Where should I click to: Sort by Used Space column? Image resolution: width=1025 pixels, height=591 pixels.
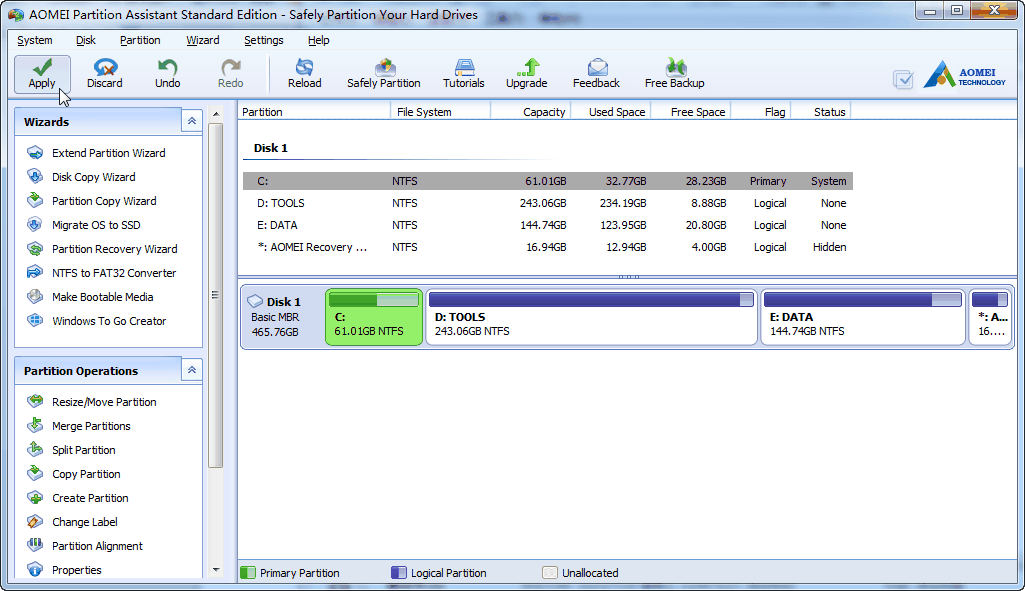(x=611, y=112)
